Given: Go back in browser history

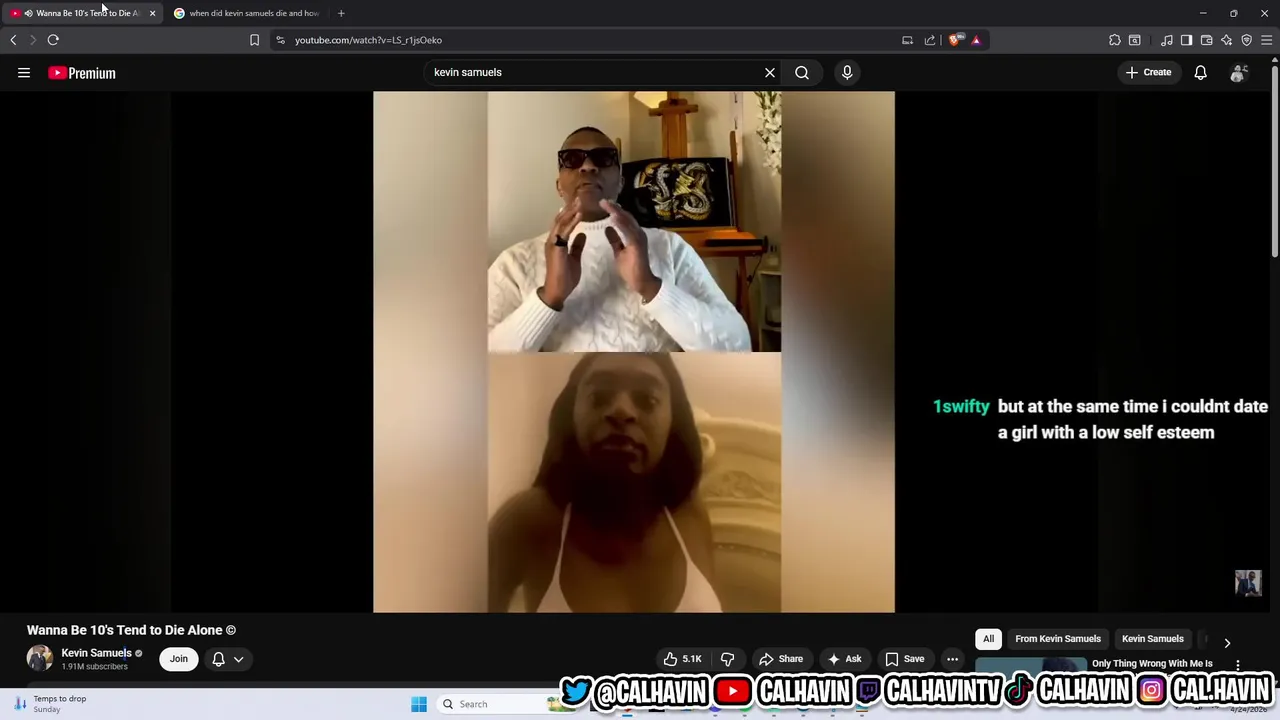Looking at the screenshot, I should 13,40.
